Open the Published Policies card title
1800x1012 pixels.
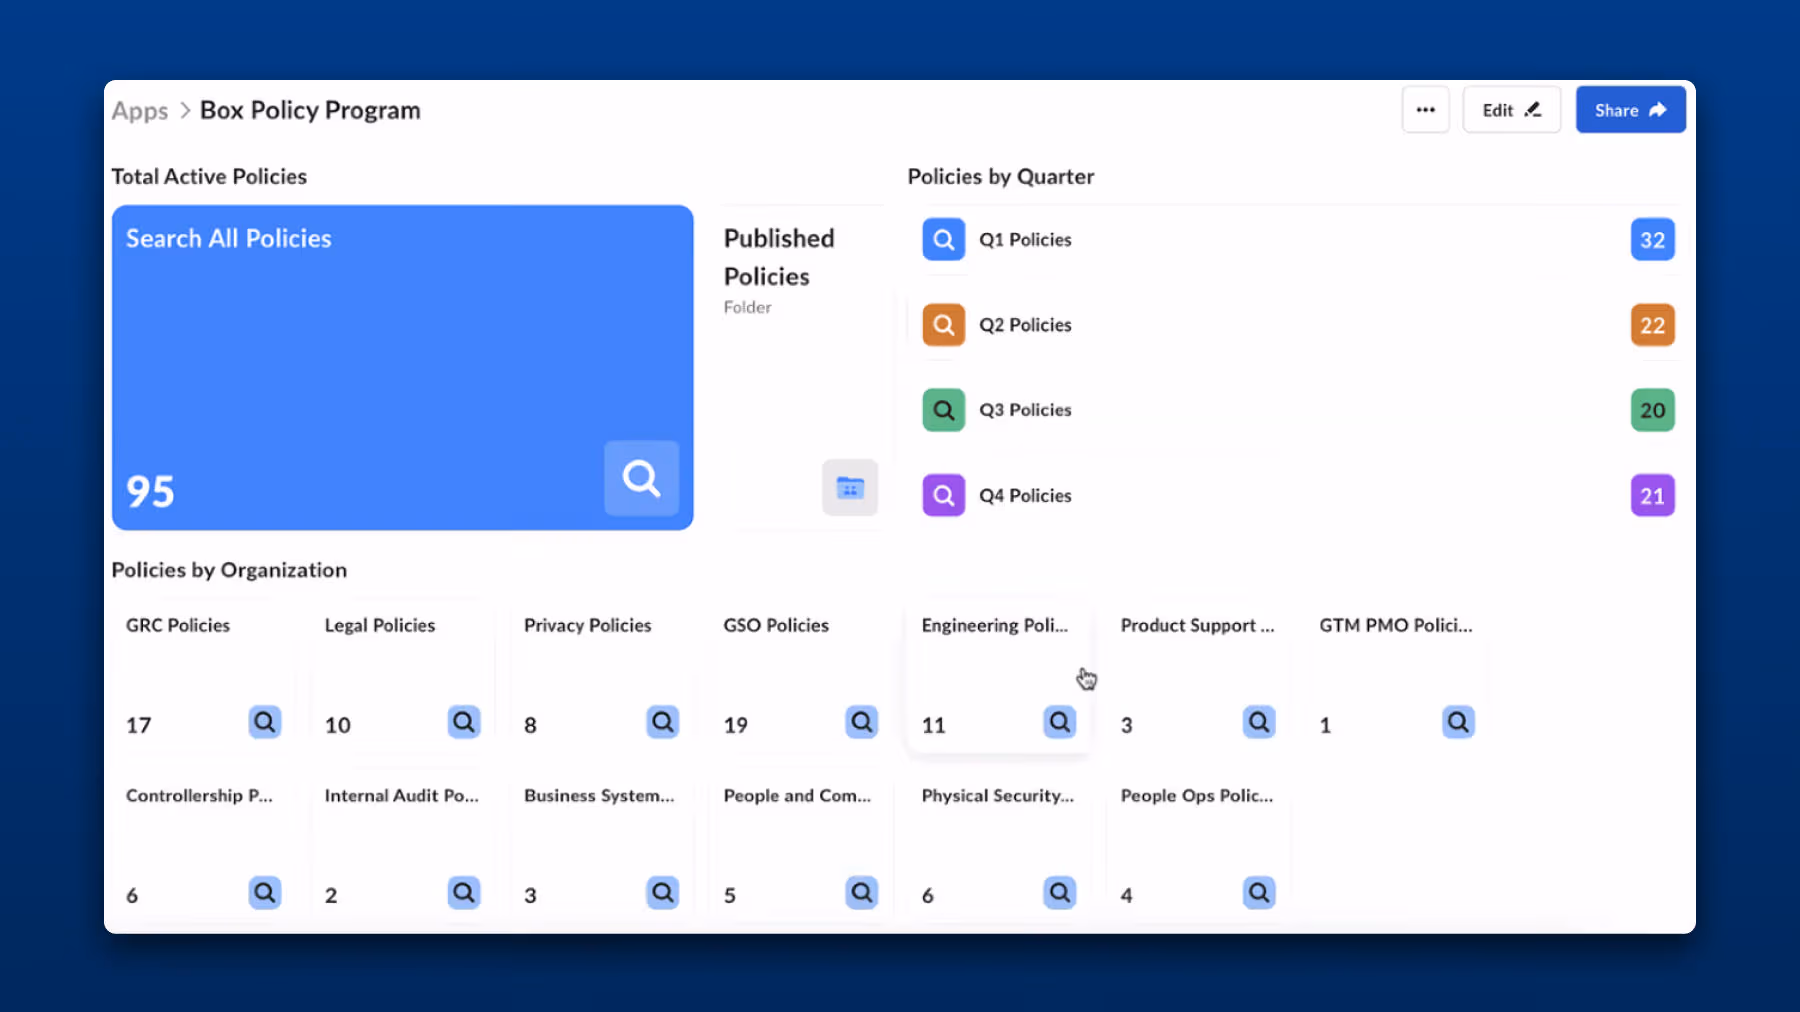coord(779,257)
